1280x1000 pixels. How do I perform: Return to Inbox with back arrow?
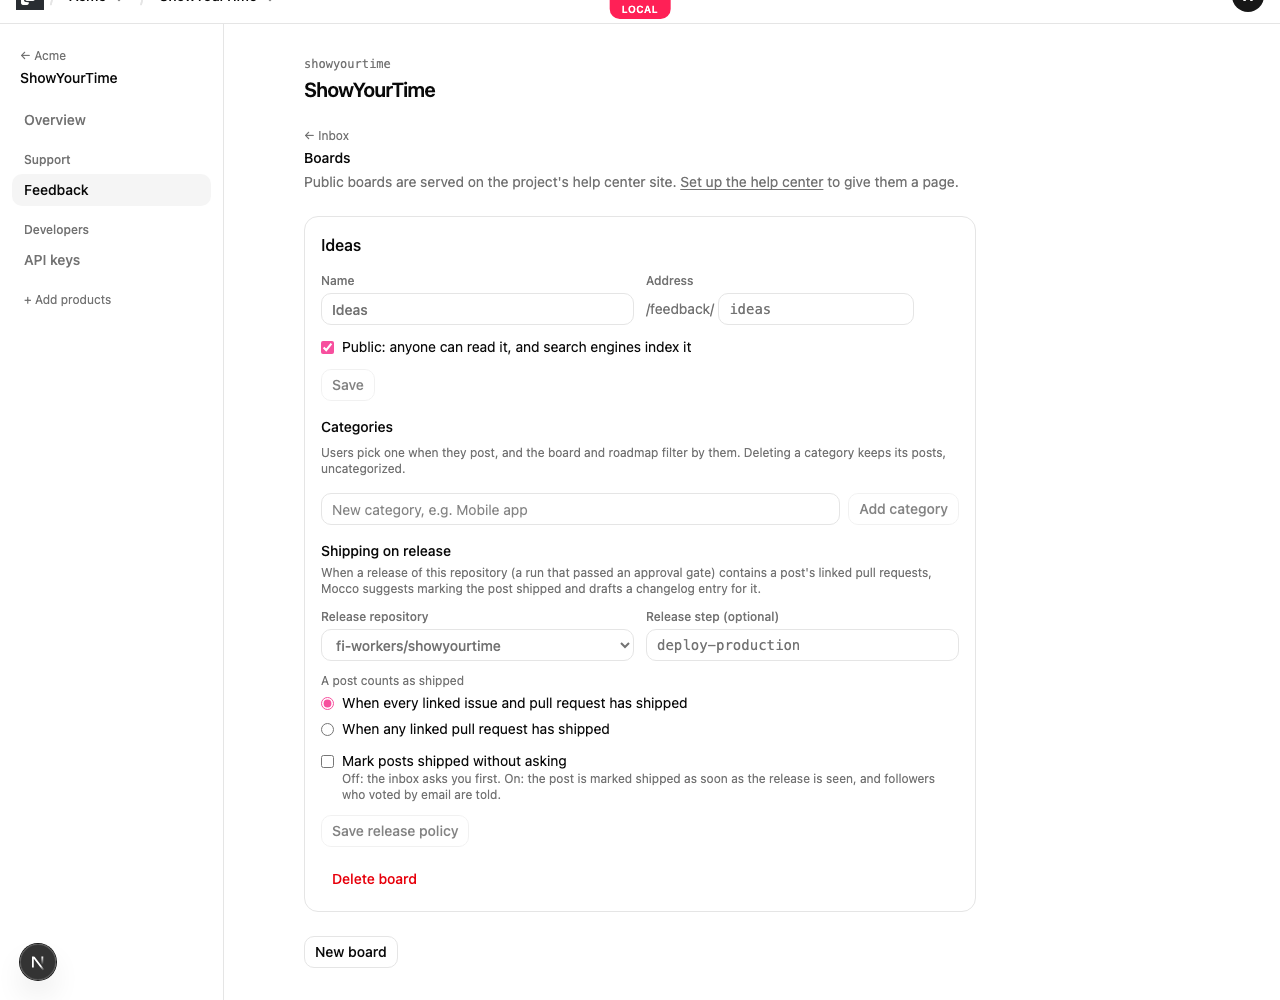tap(327, 136)
